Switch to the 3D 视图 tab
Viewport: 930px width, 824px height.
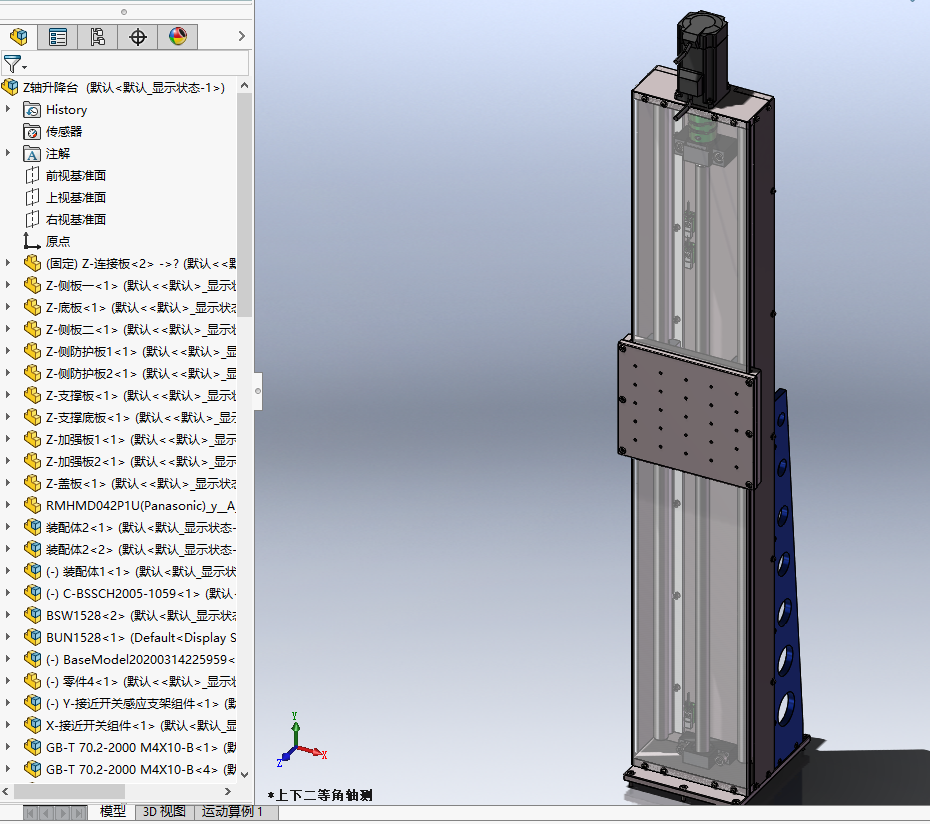point(164,811)
